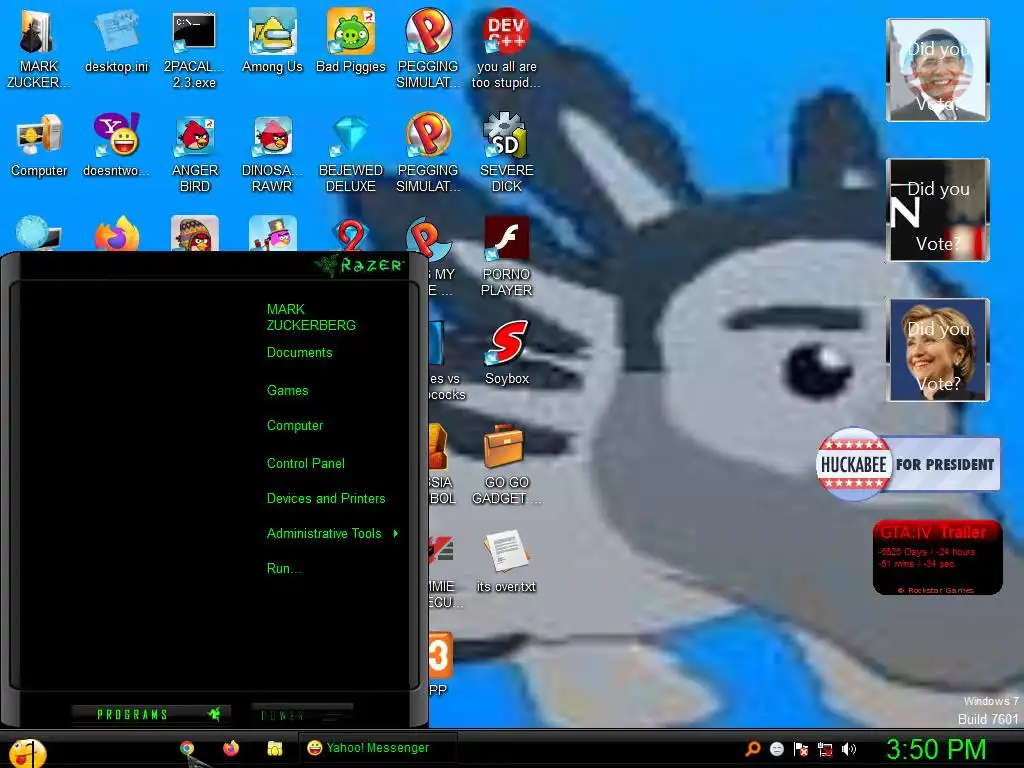
Task: Launch DINOSA... RAWR shortcut
Action: pos(272,153)
